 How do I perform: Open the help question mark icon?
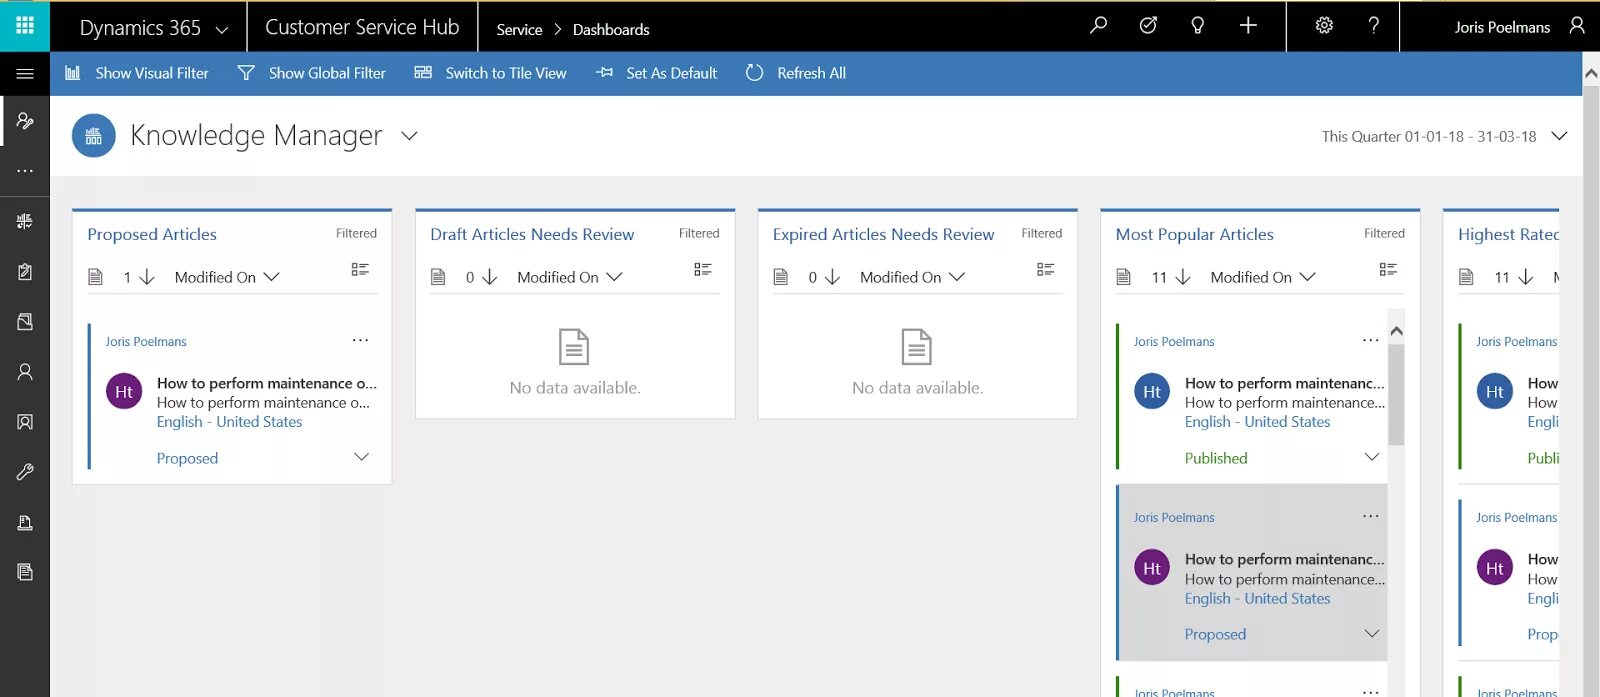pos(1374,25)
